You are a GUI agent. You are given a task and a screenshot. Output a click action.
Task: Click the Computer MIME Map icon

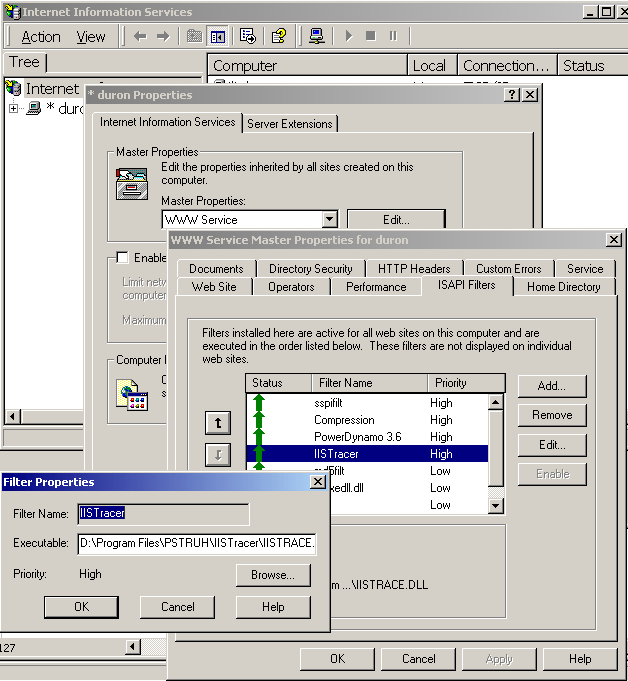click(132, 395)
